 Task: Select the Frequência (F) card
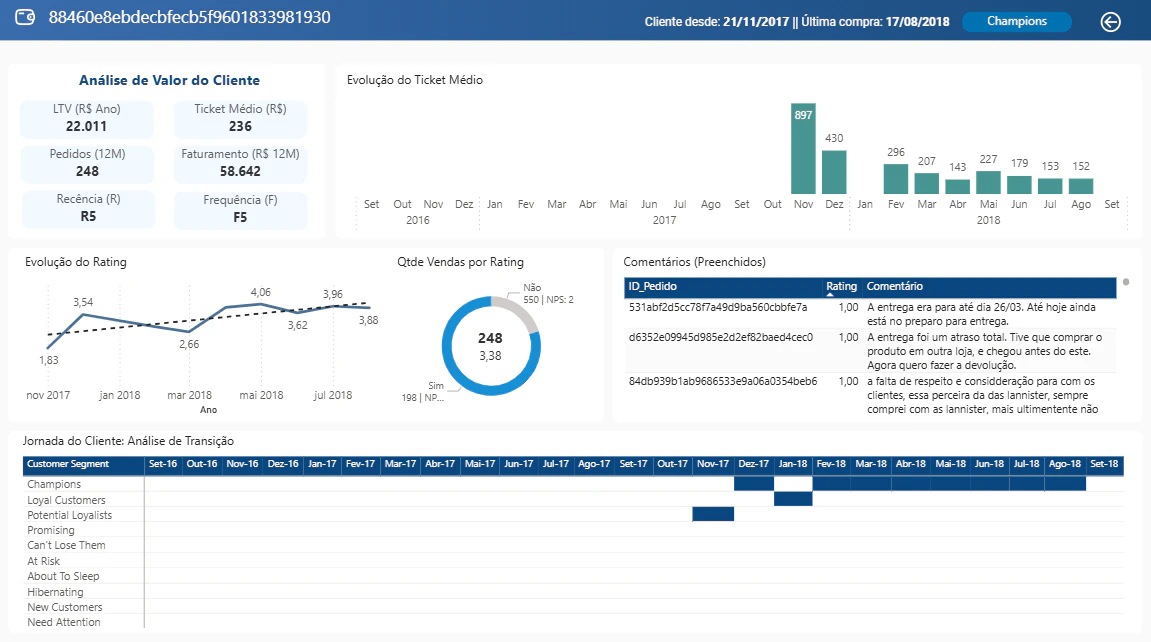point(240,209)
